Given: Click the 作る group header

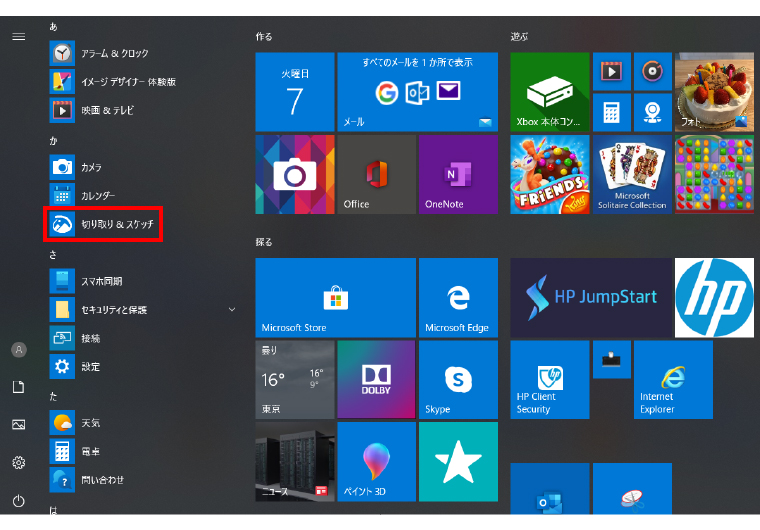Looking at the screenshot, I should point(264,36).
